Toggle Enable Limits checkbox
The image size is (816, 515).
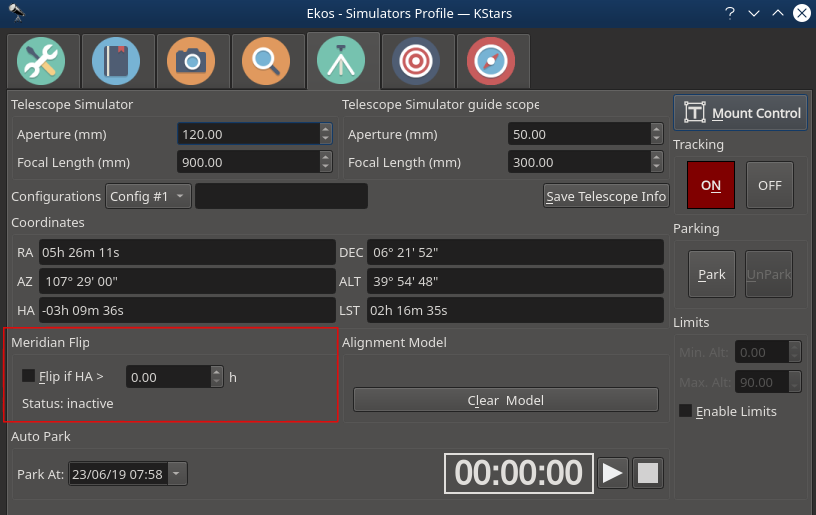pyautogui.click(x=685, y=411)
